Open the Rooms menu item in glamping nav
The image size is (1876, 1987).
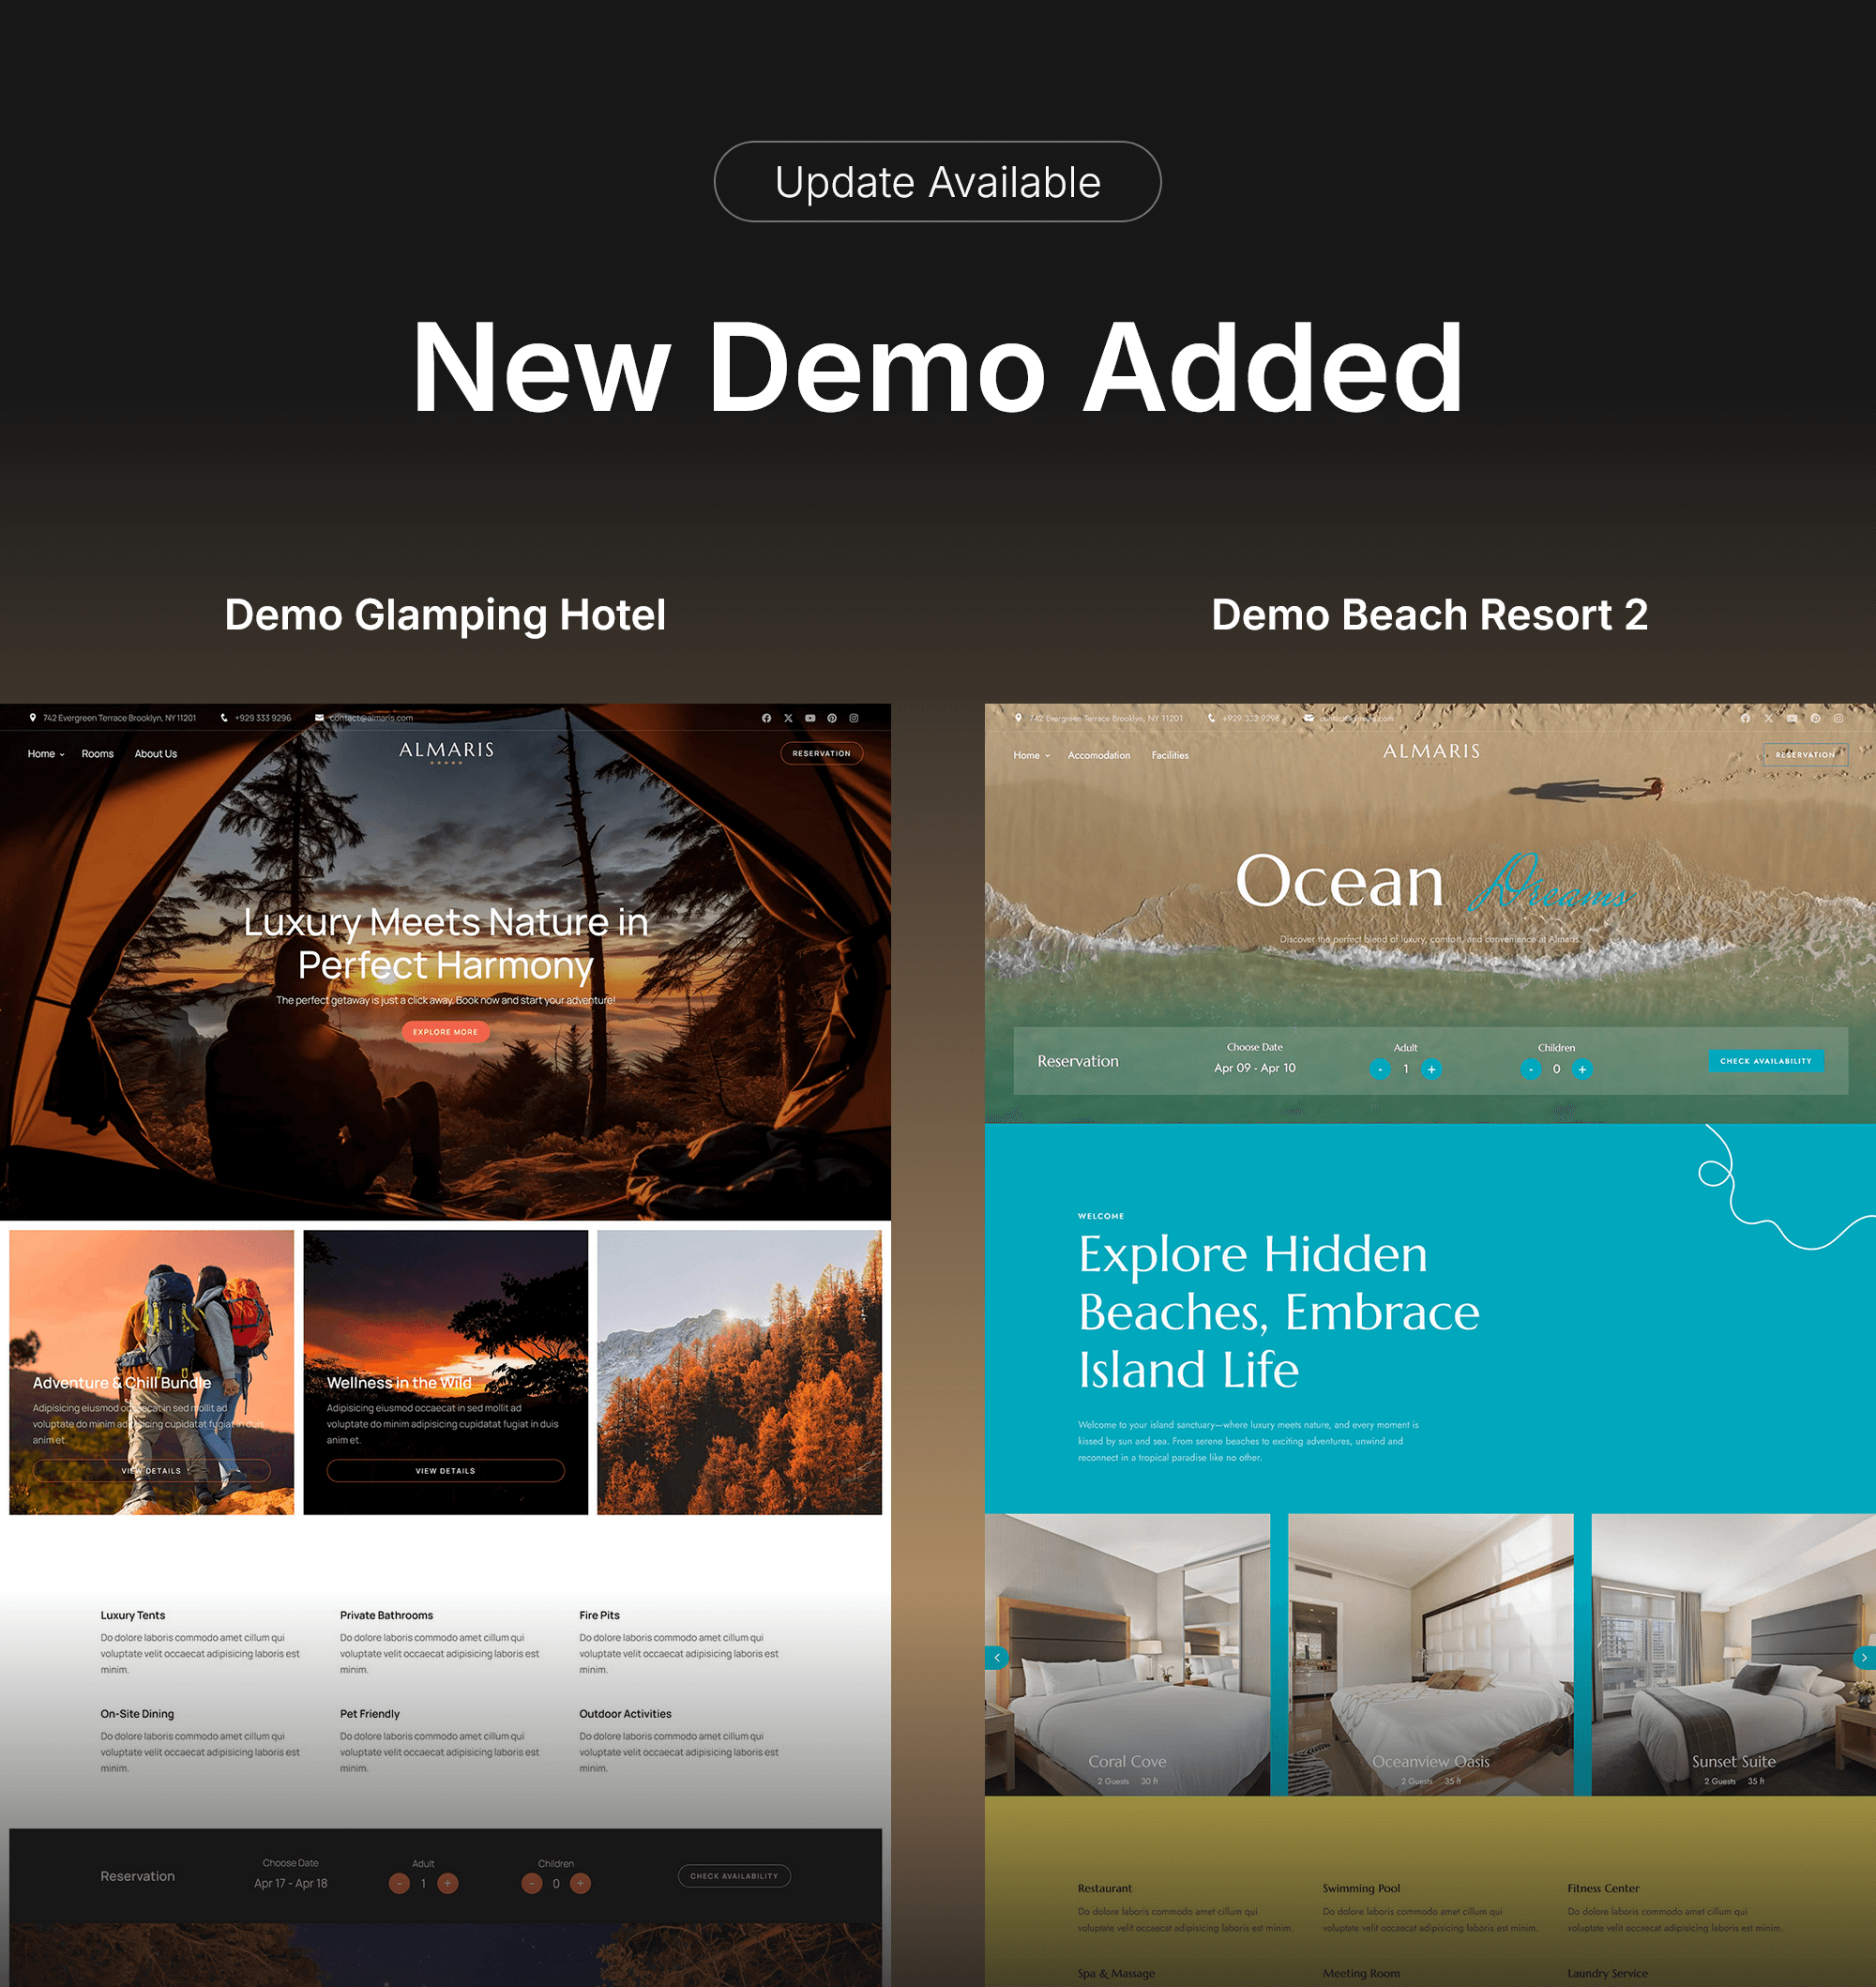[97, 754]
